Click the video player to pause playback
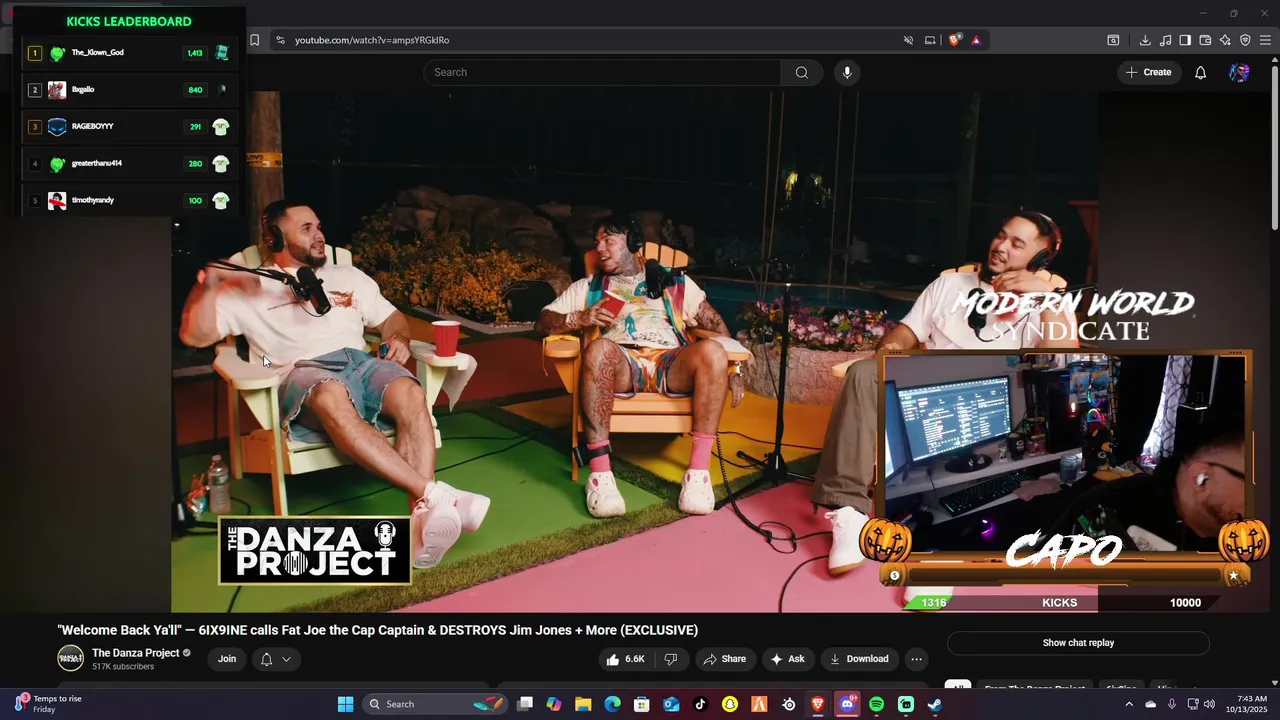The height and width of the screenshot is (720, 1280). click(634, 352)
